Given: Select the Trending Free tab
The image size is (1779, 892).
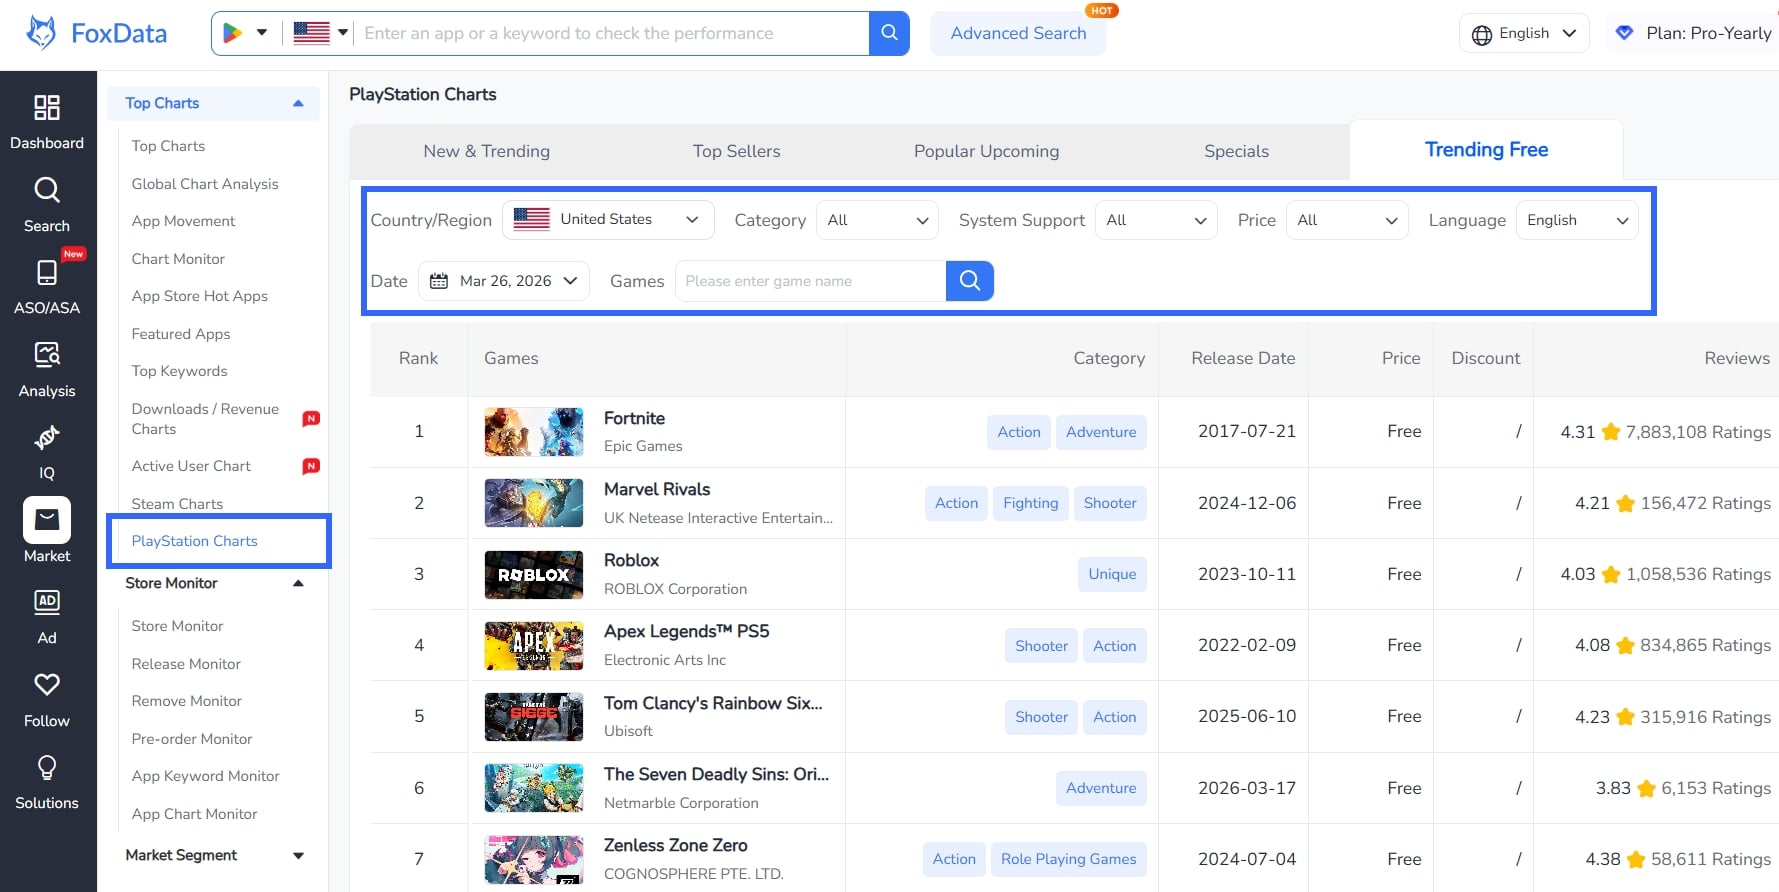Looking at the screenshot, I should pos(1486,150).
